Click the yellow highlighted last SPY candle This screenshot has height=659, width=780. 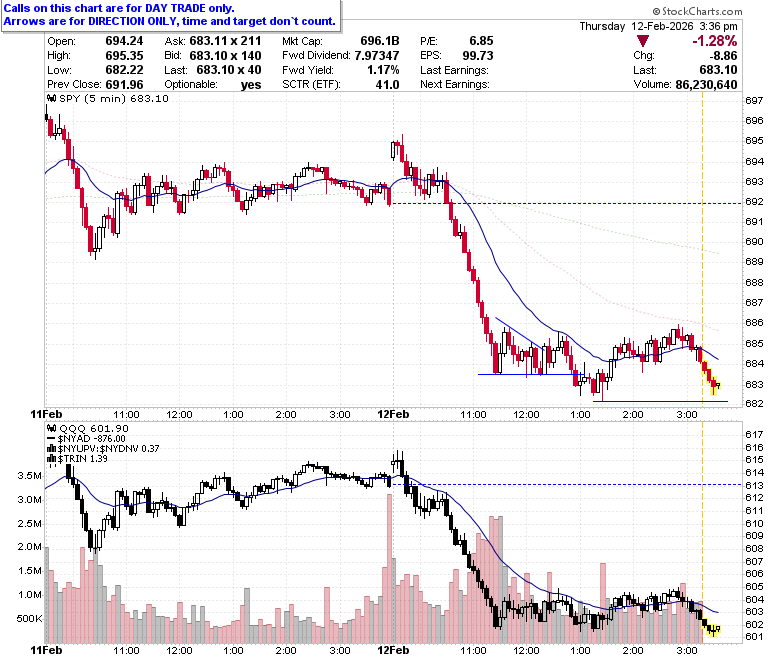pos(717,385)
